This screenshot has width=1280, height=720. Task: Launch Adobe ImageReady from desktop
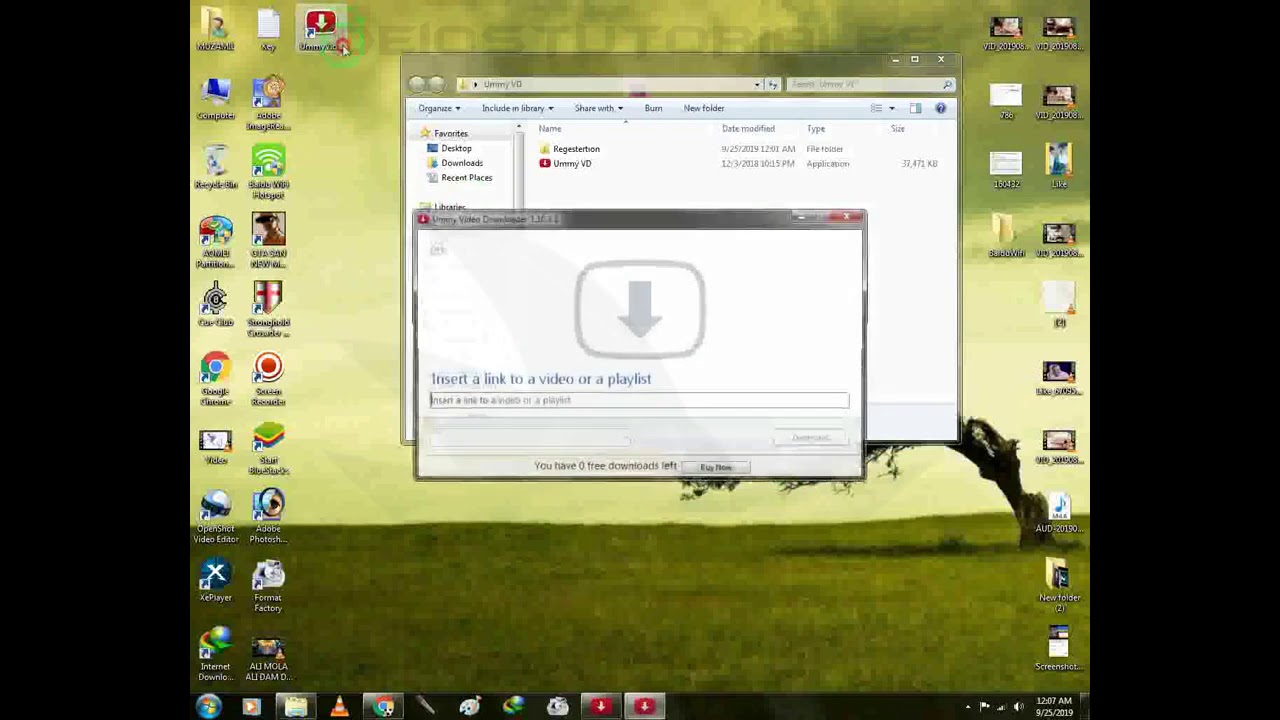click(x=268, y=104)
